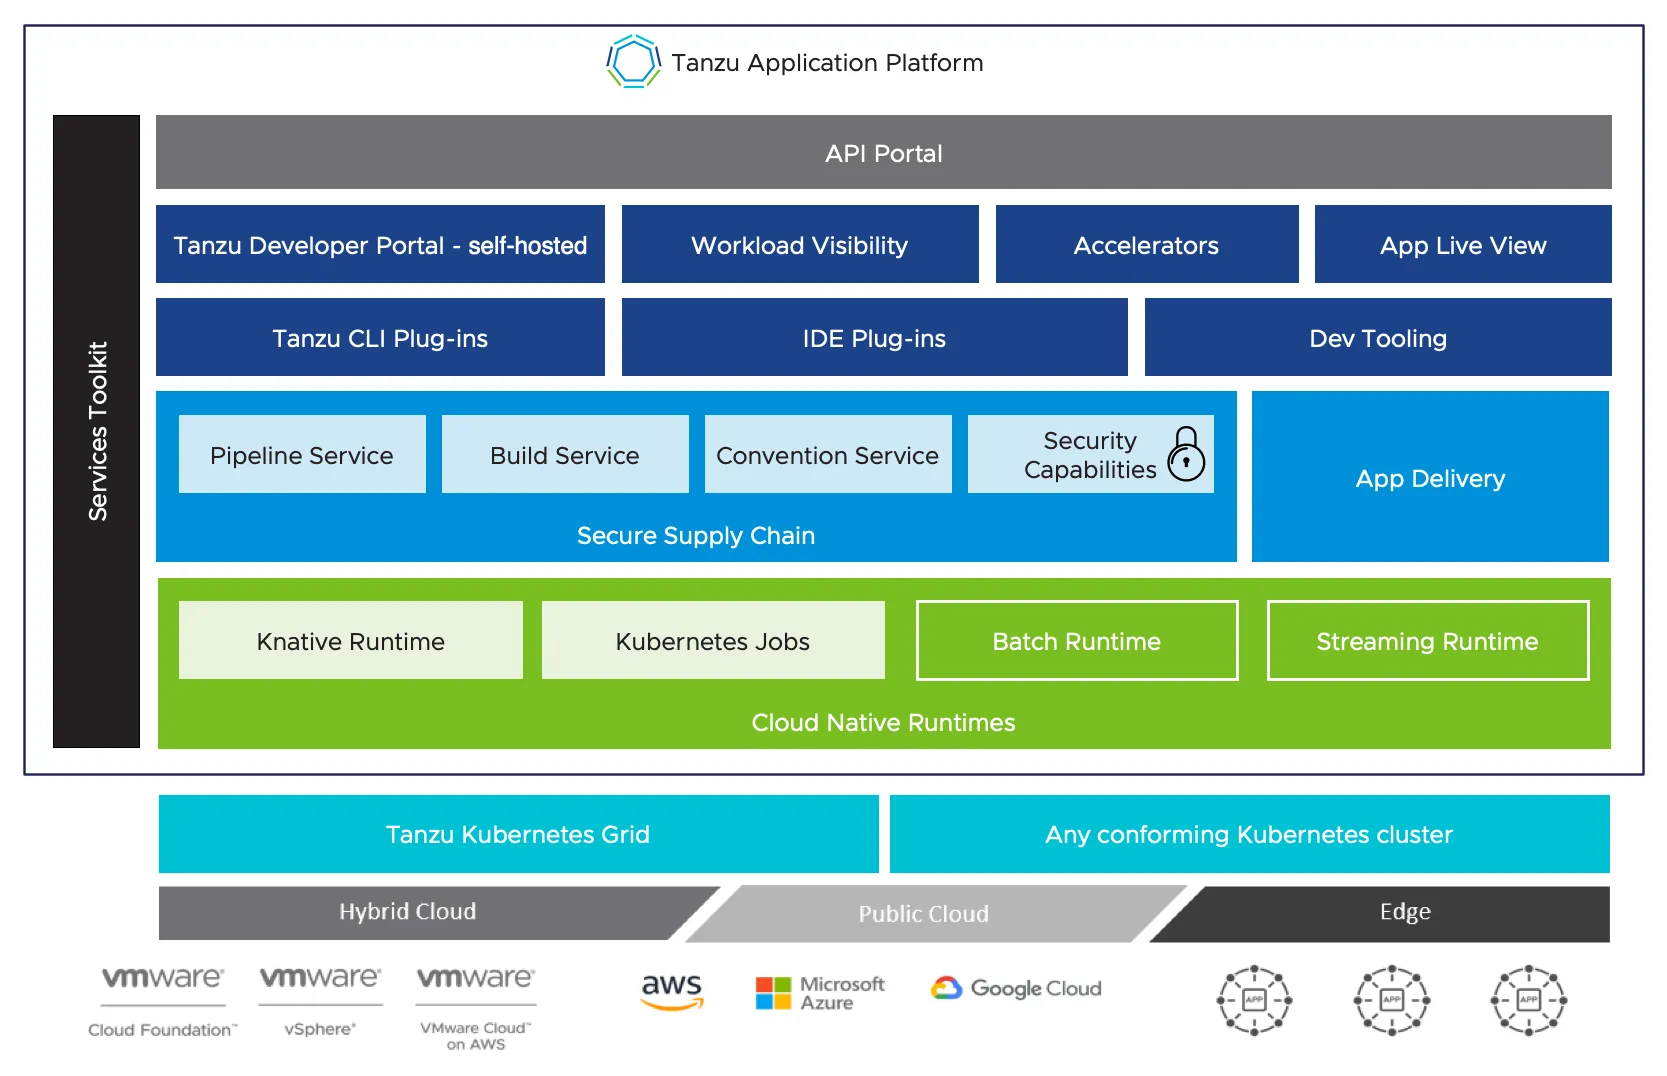Click the VMware vSphere logo
The image size is (1667, 1076).
click(320, 1001)
